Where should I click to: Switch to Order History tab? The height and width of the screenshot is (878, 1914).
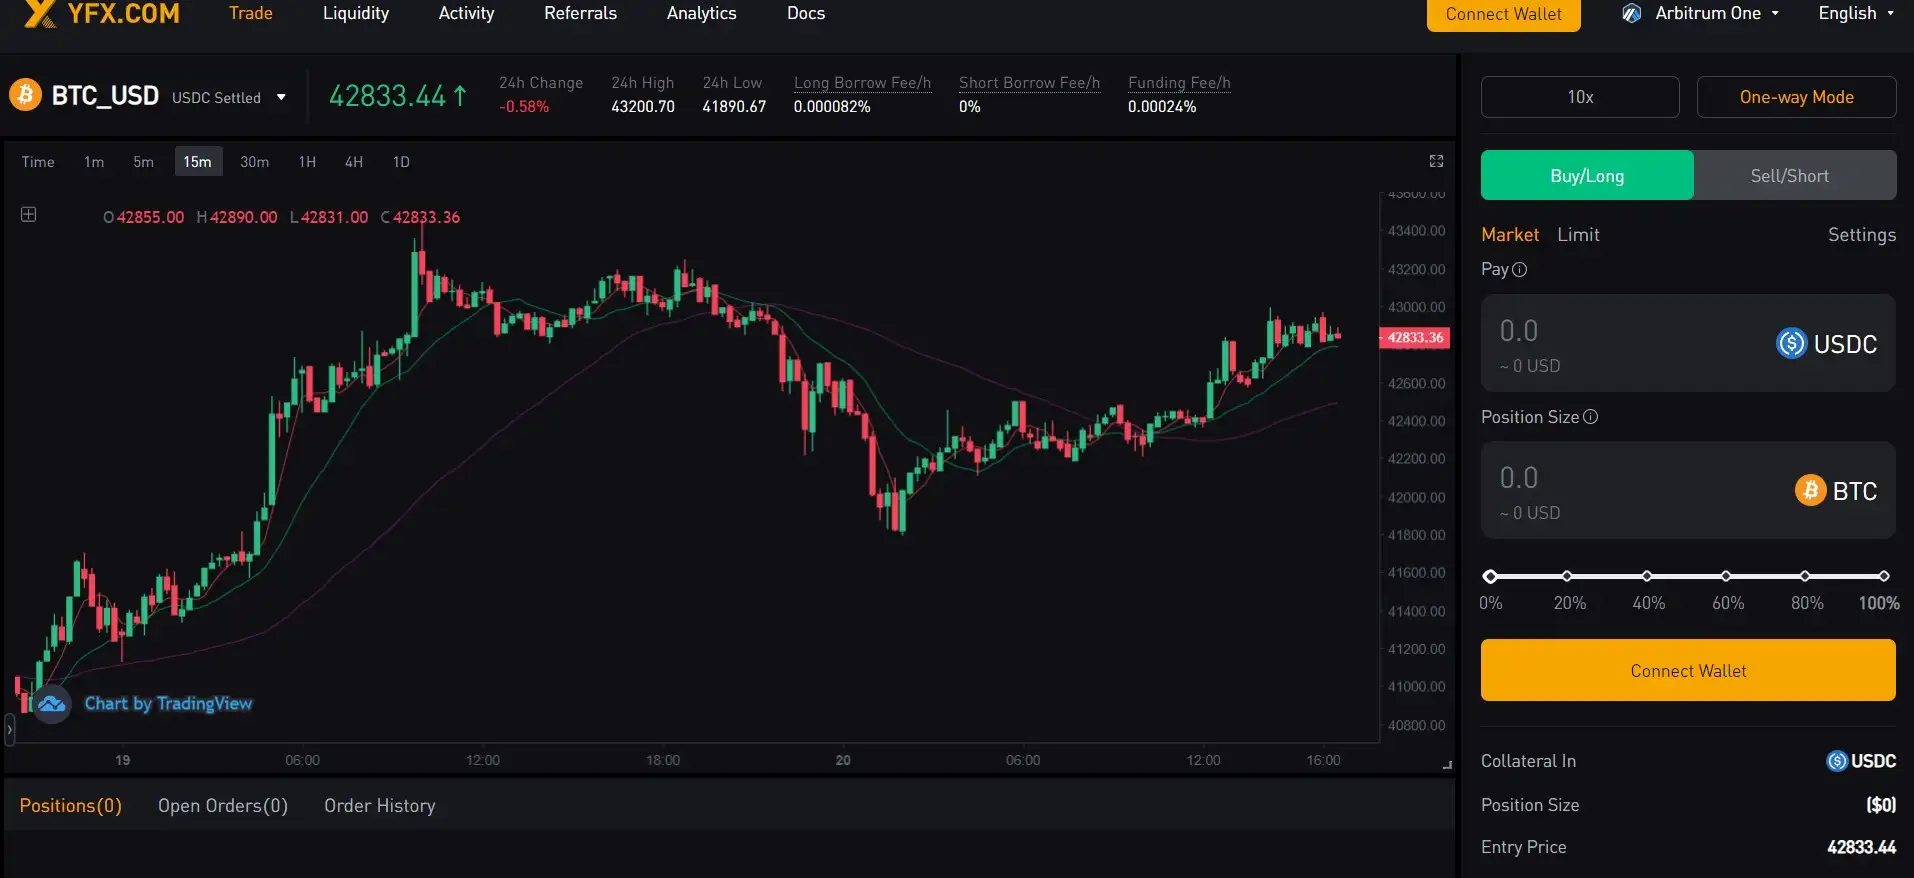tap(379, 806)
